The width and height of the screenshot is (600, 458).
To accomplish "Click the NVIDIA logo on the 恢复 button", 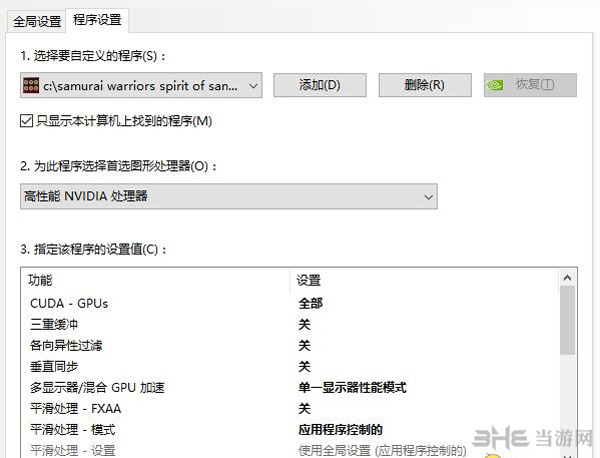I will pos(495,85).
